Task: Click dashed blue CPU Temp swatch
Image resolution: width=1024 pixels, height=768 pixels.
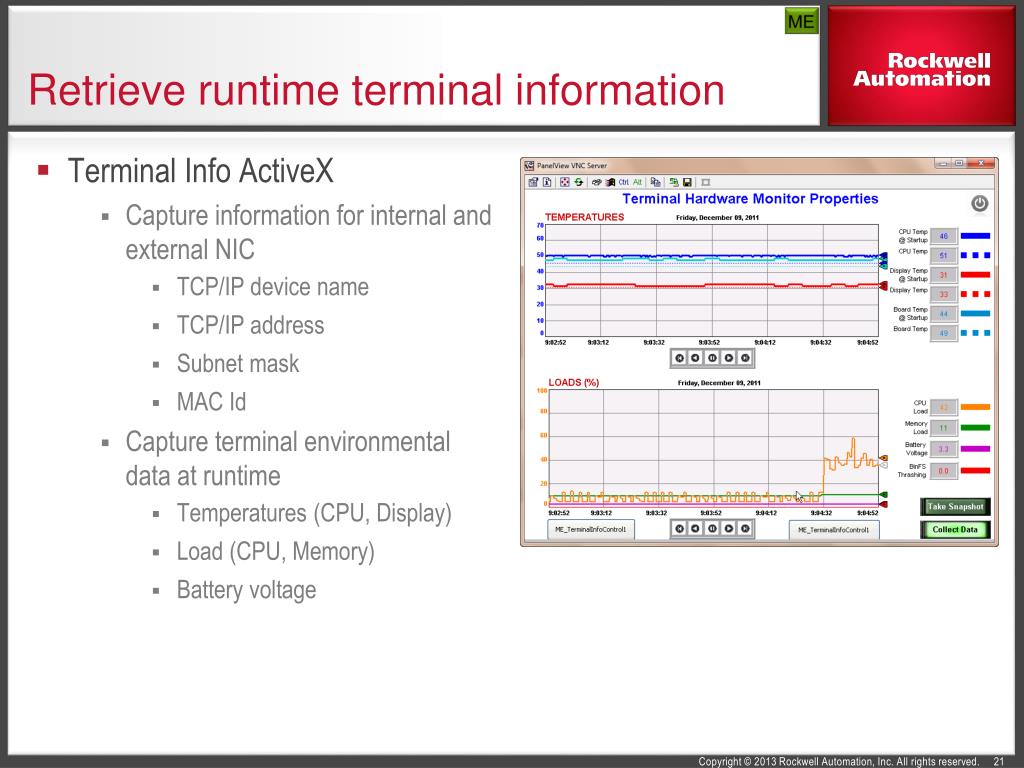Action: coord(976,255)
